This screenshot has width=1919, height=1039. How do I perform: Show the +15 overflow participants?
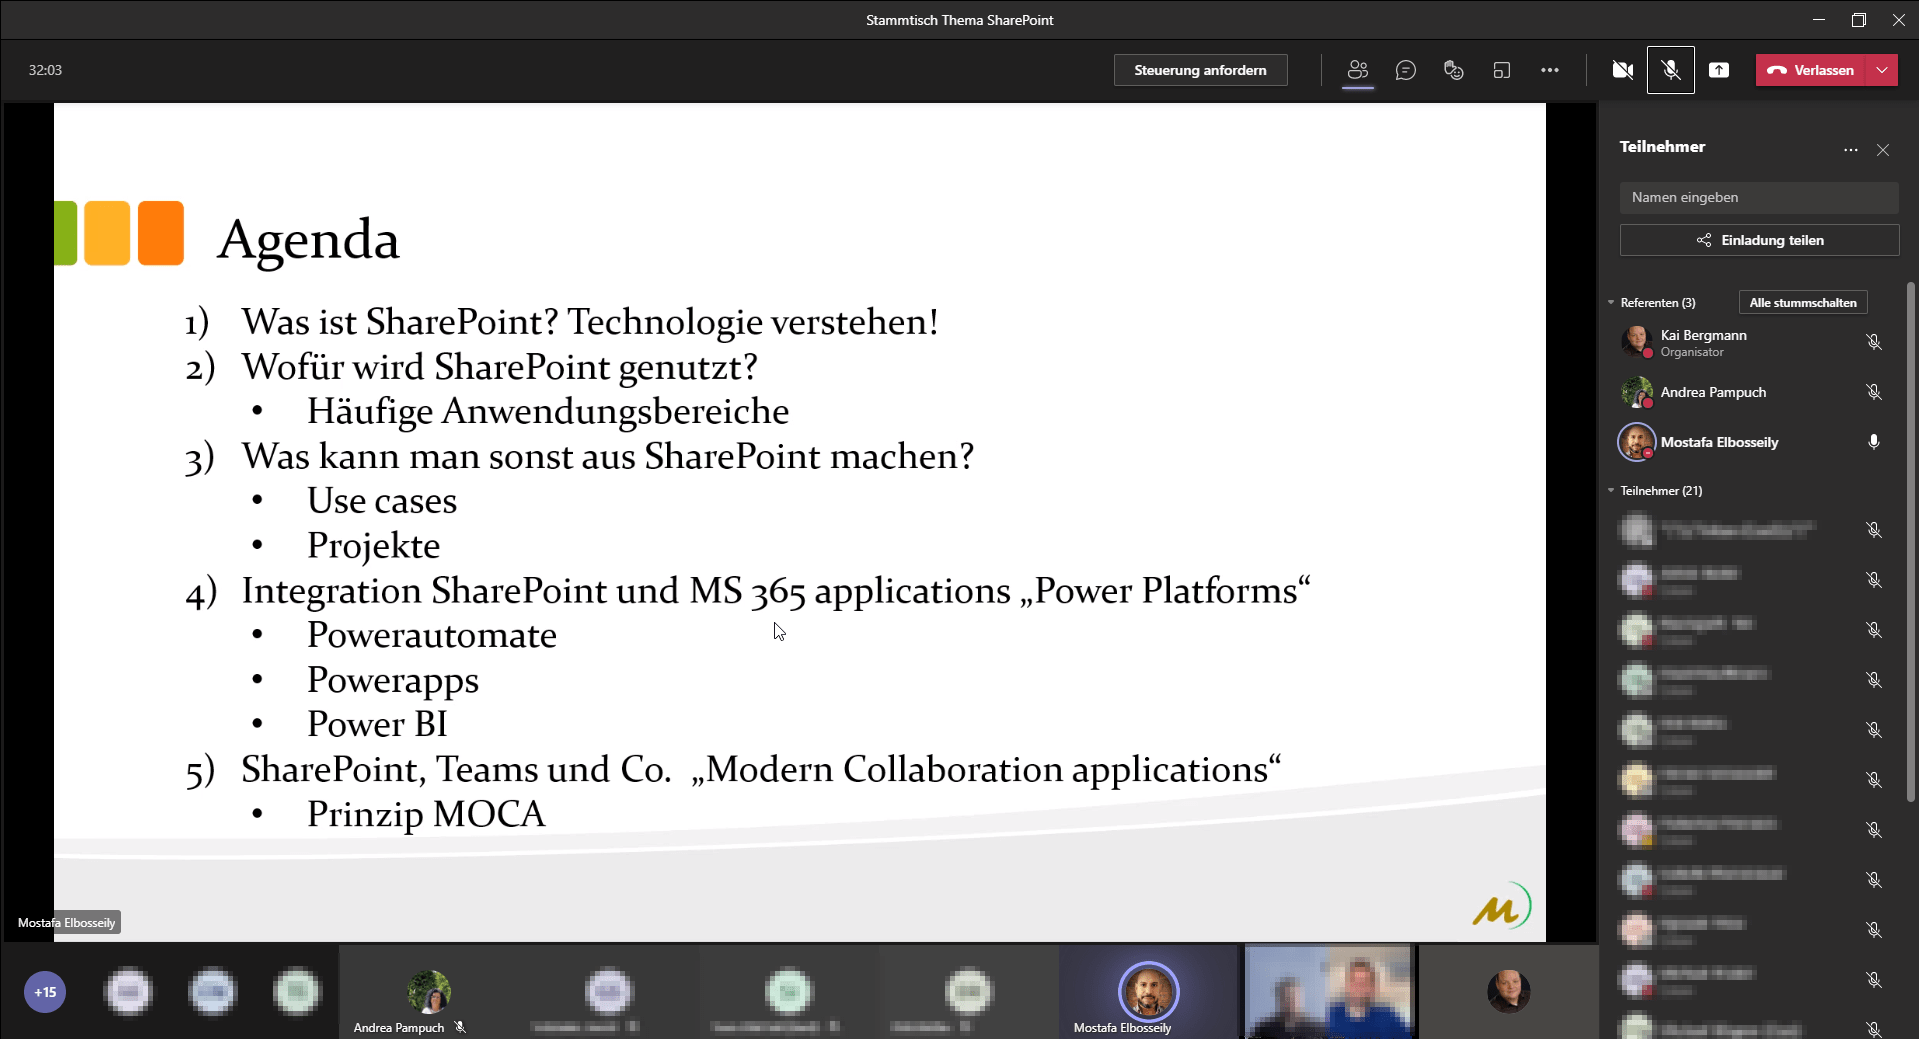coord(45,992)
